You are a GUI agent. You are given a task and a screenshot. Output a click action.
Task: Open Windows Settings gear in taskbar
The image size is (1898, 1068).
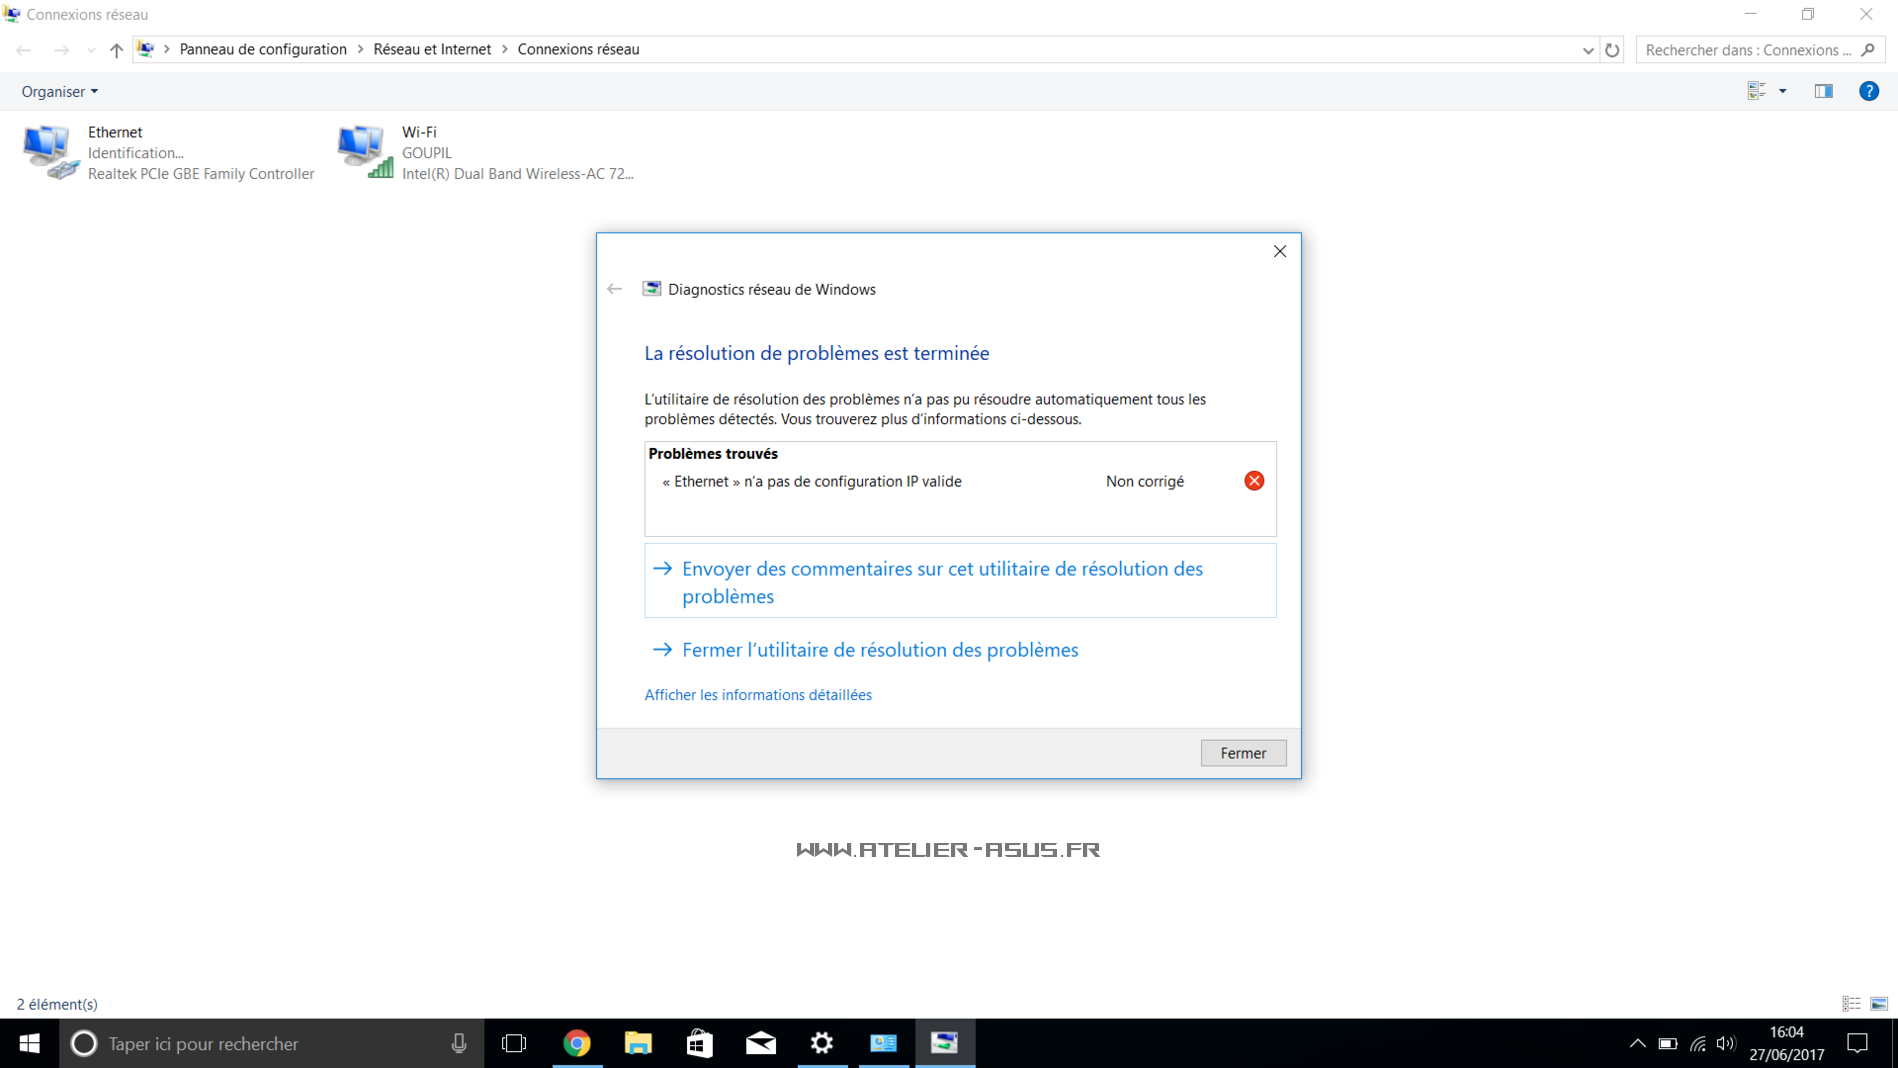click(x=822, y=1043)
